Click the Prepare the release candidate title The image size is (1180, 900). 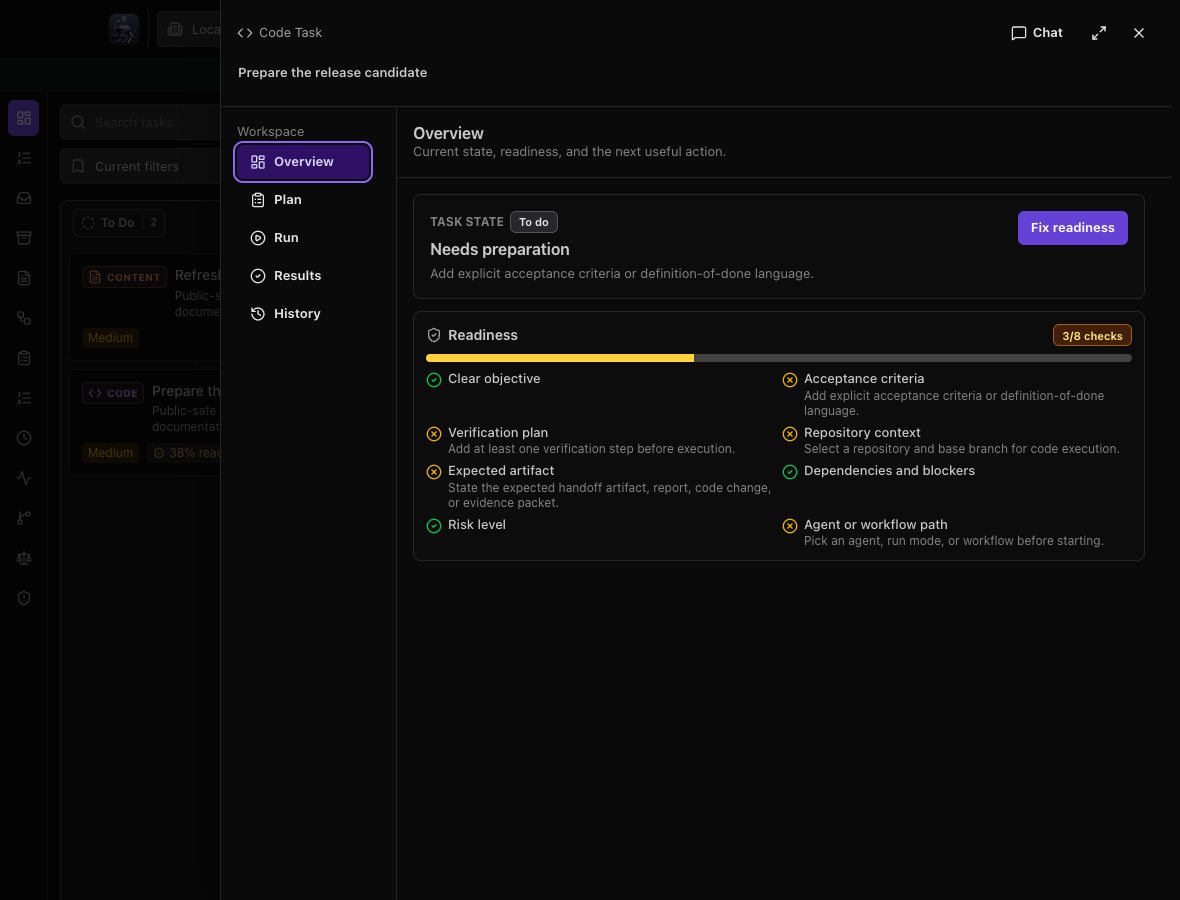333,72
